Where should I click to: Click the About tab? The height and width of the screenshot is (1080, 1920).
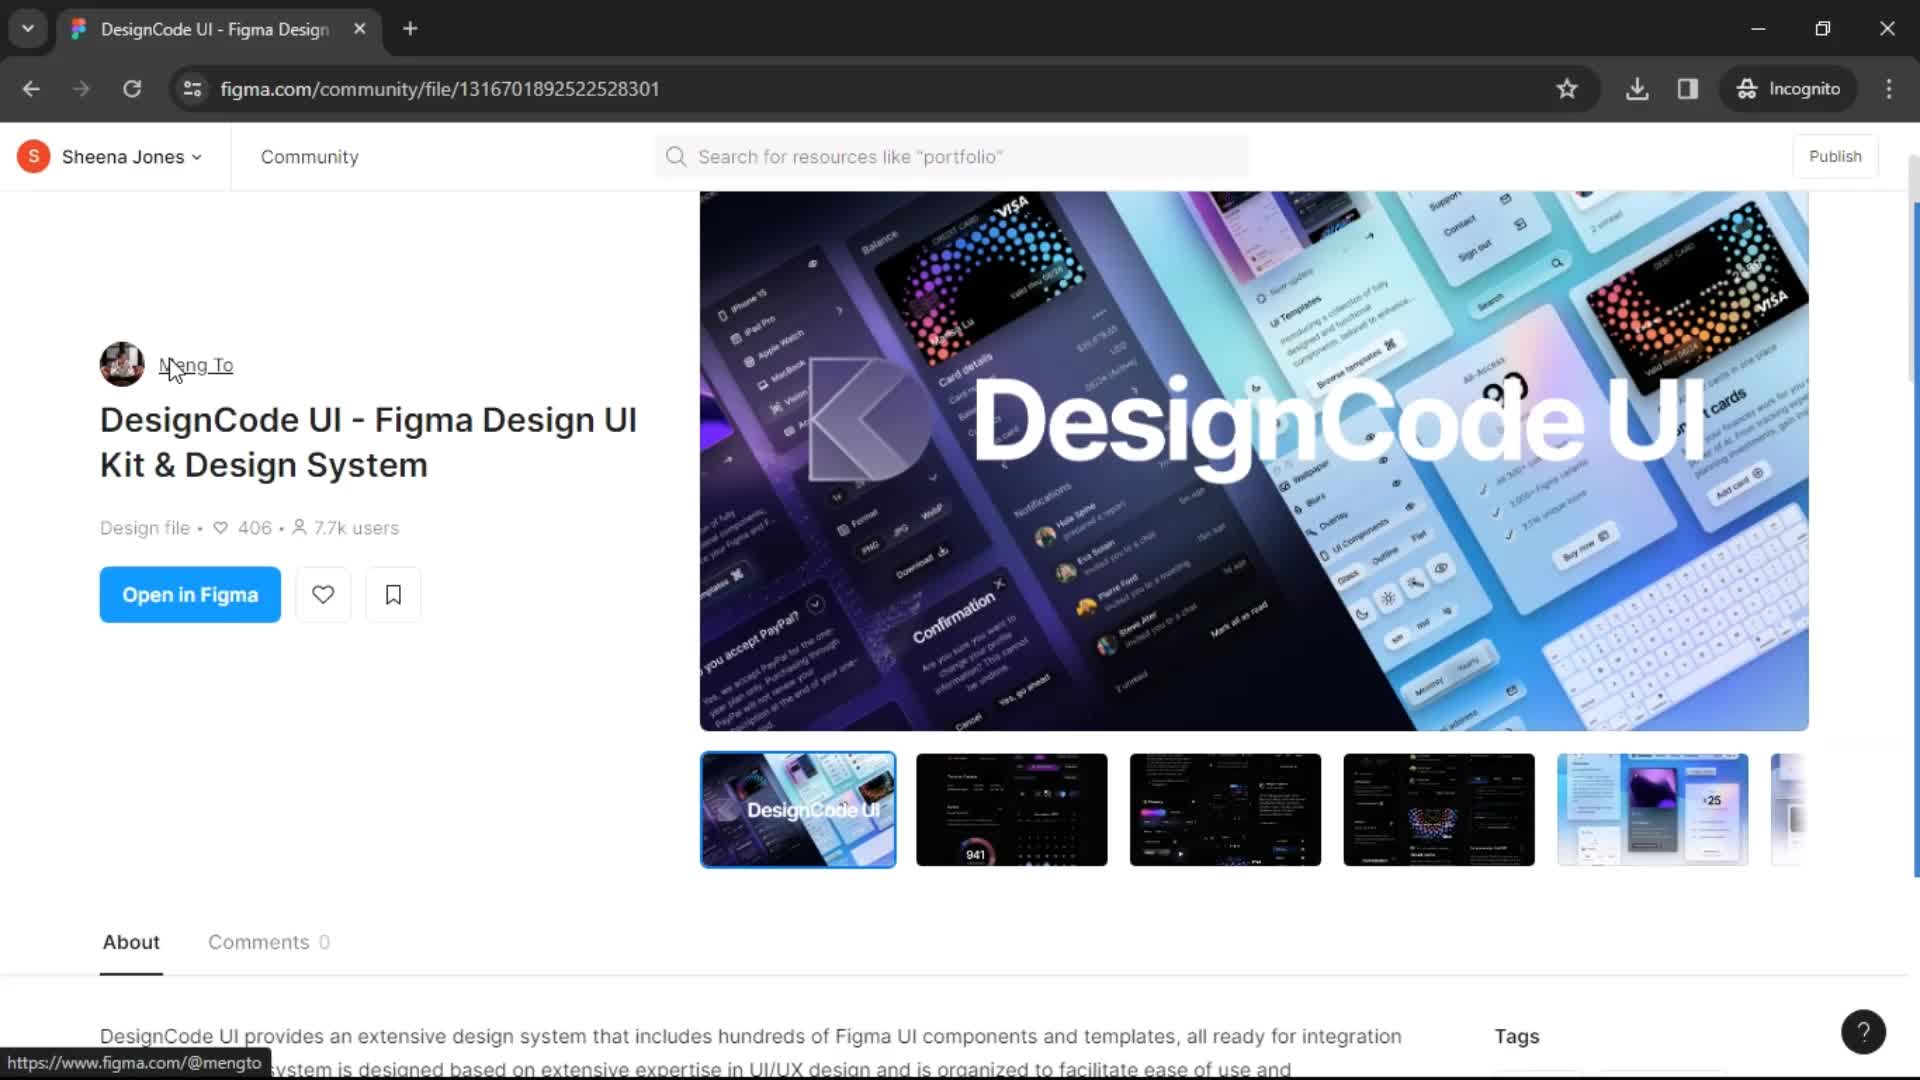click(x=131, y=942)
